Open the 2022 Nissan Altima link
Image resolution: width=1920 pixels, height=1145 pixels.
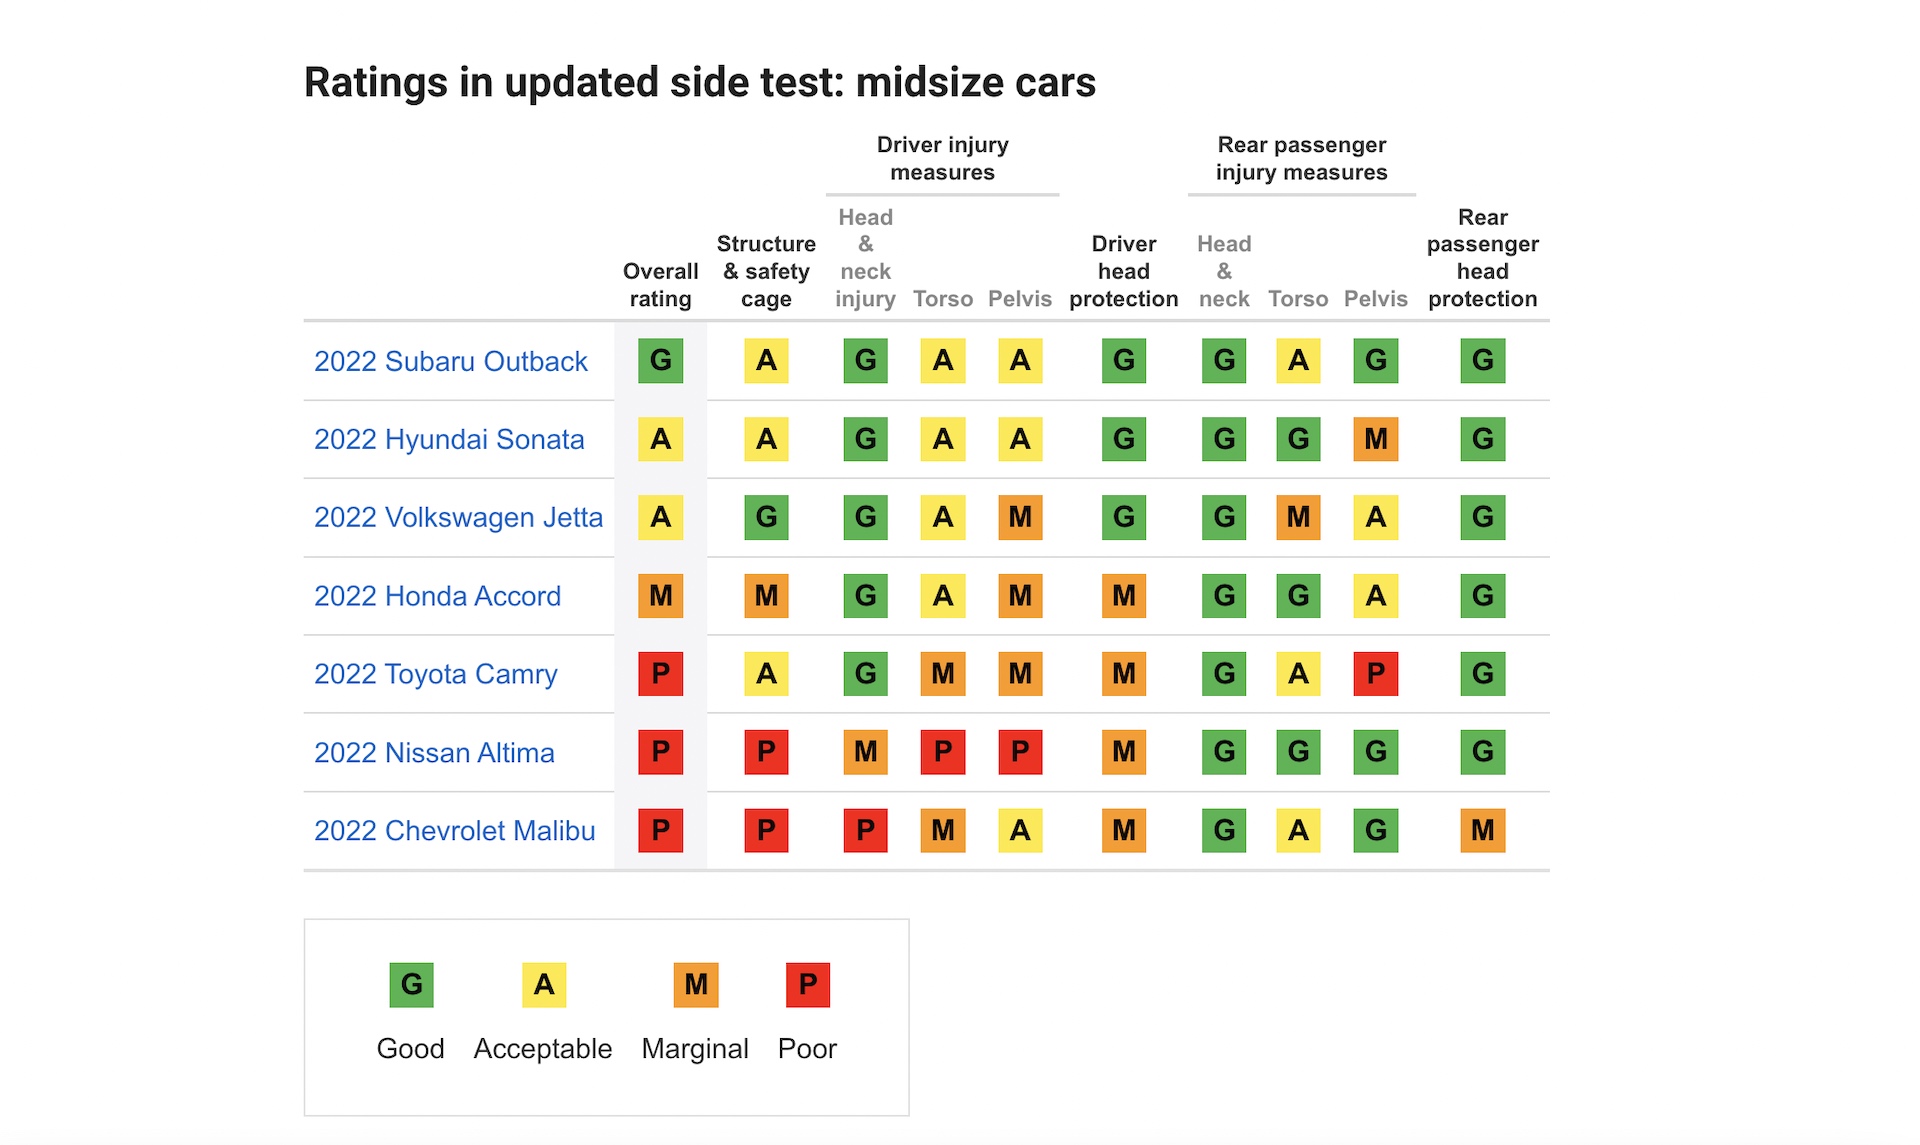click(x=434, y=752)
